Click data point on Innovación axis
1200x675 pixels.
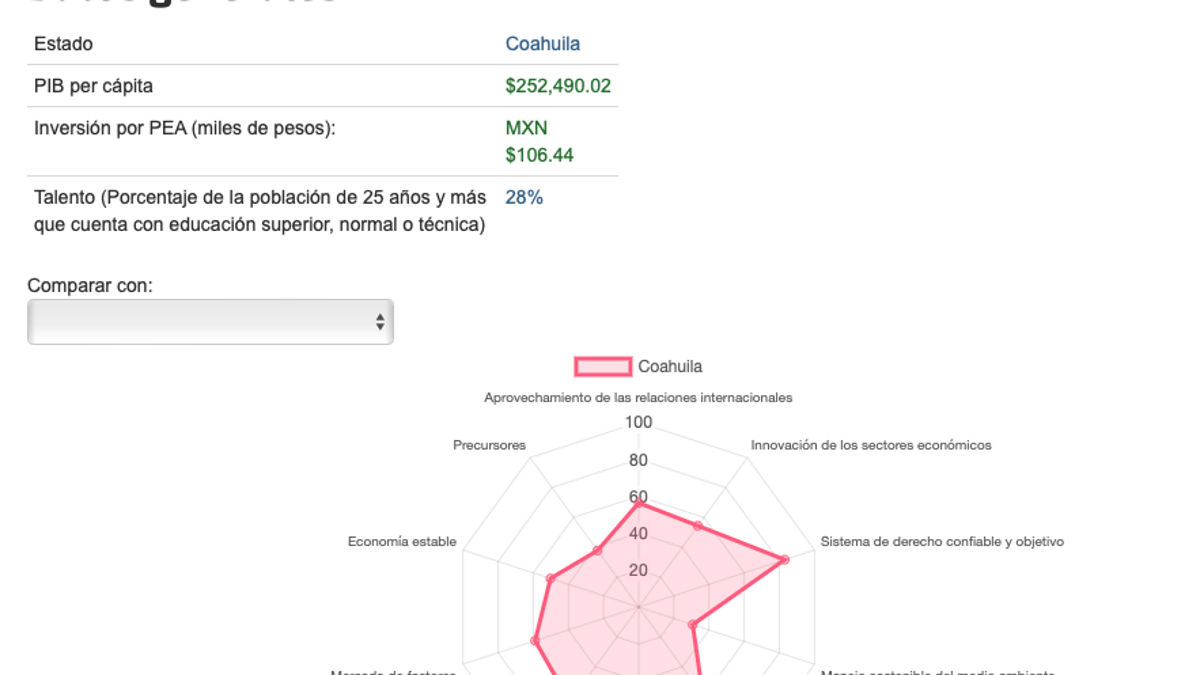[x=698, y=525]
